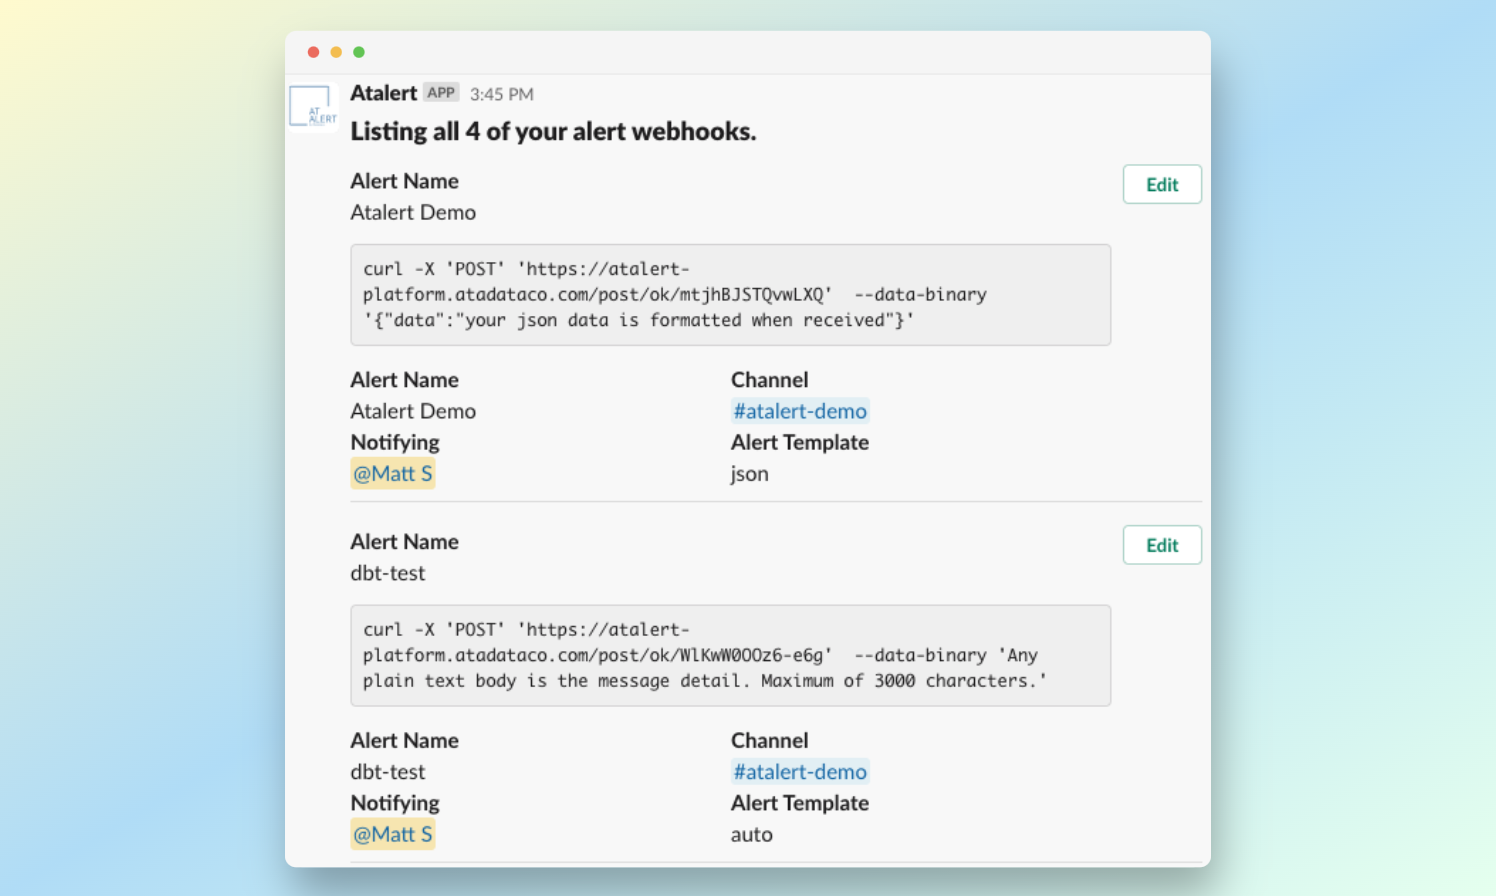Click the 'auto' alert template value
The width and height of the screenshot is (1496, 896).
click(x=752, y=835)
